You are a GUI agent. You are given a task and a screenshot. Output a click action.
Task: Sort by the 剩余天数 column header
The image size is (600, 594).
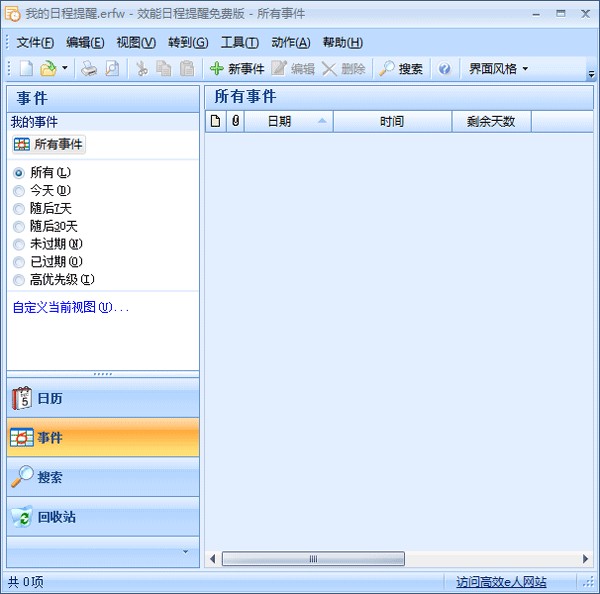click(491, 122)
